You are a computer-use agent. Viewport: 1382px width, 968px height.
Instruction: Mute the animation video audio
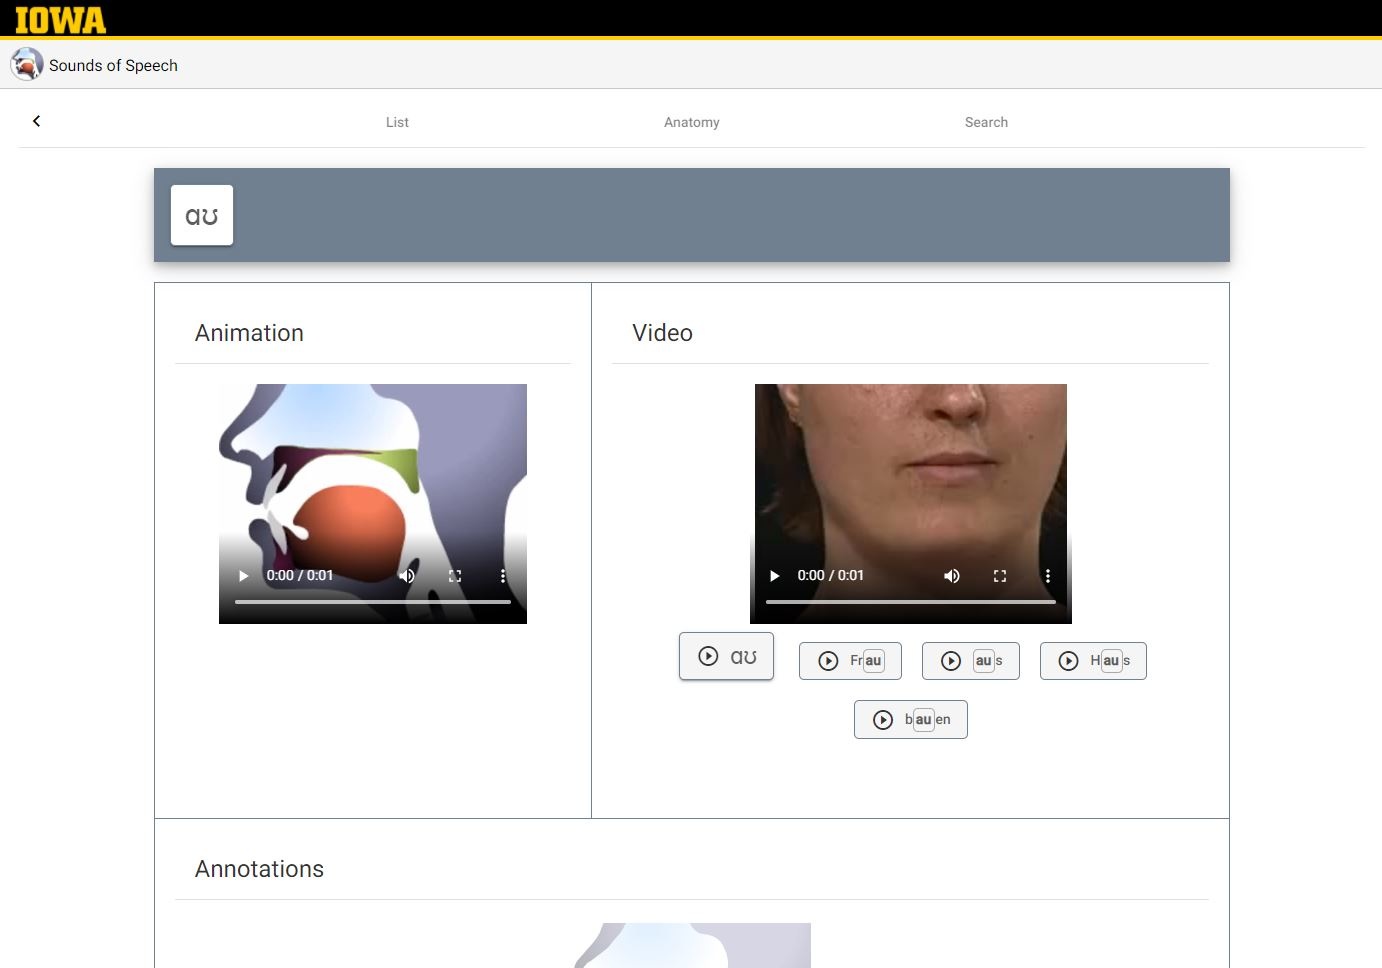coord(407,576)
